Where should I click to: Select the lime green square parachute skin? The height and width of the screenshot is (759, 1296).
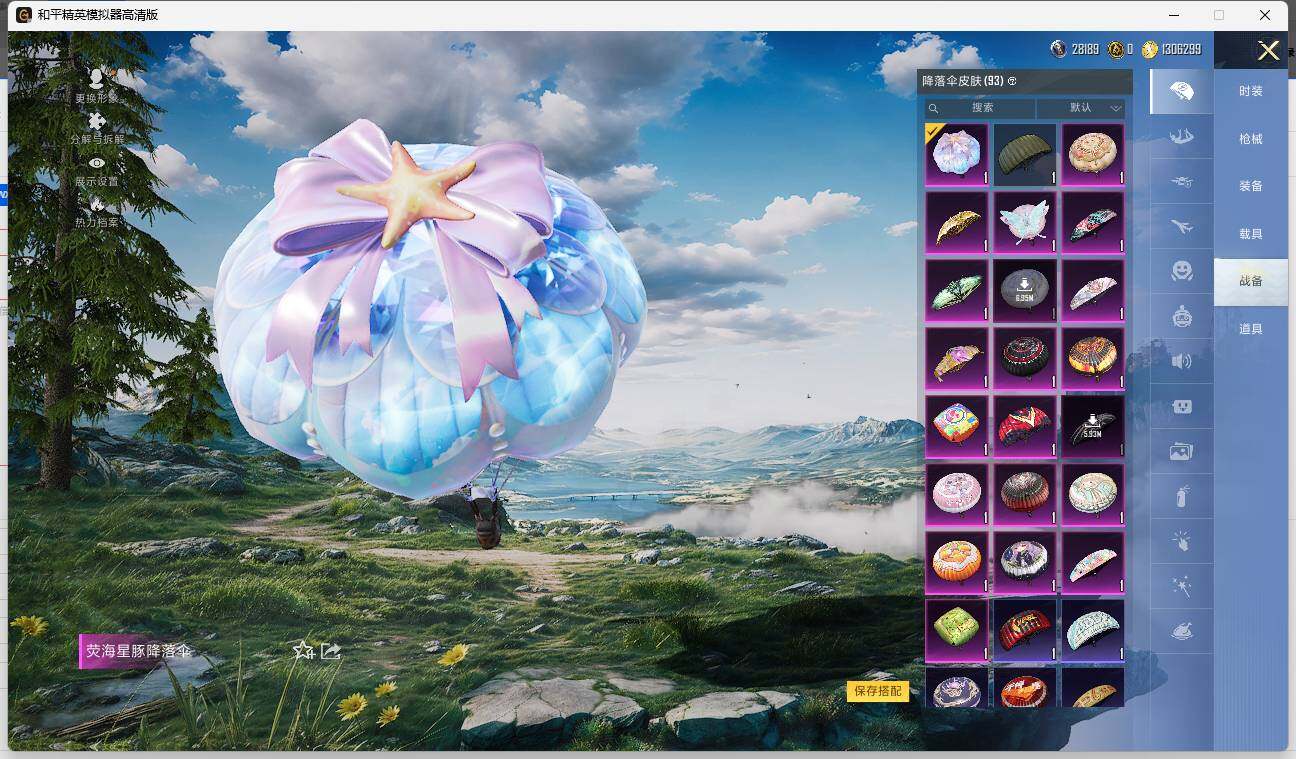[x=957, y=631]
